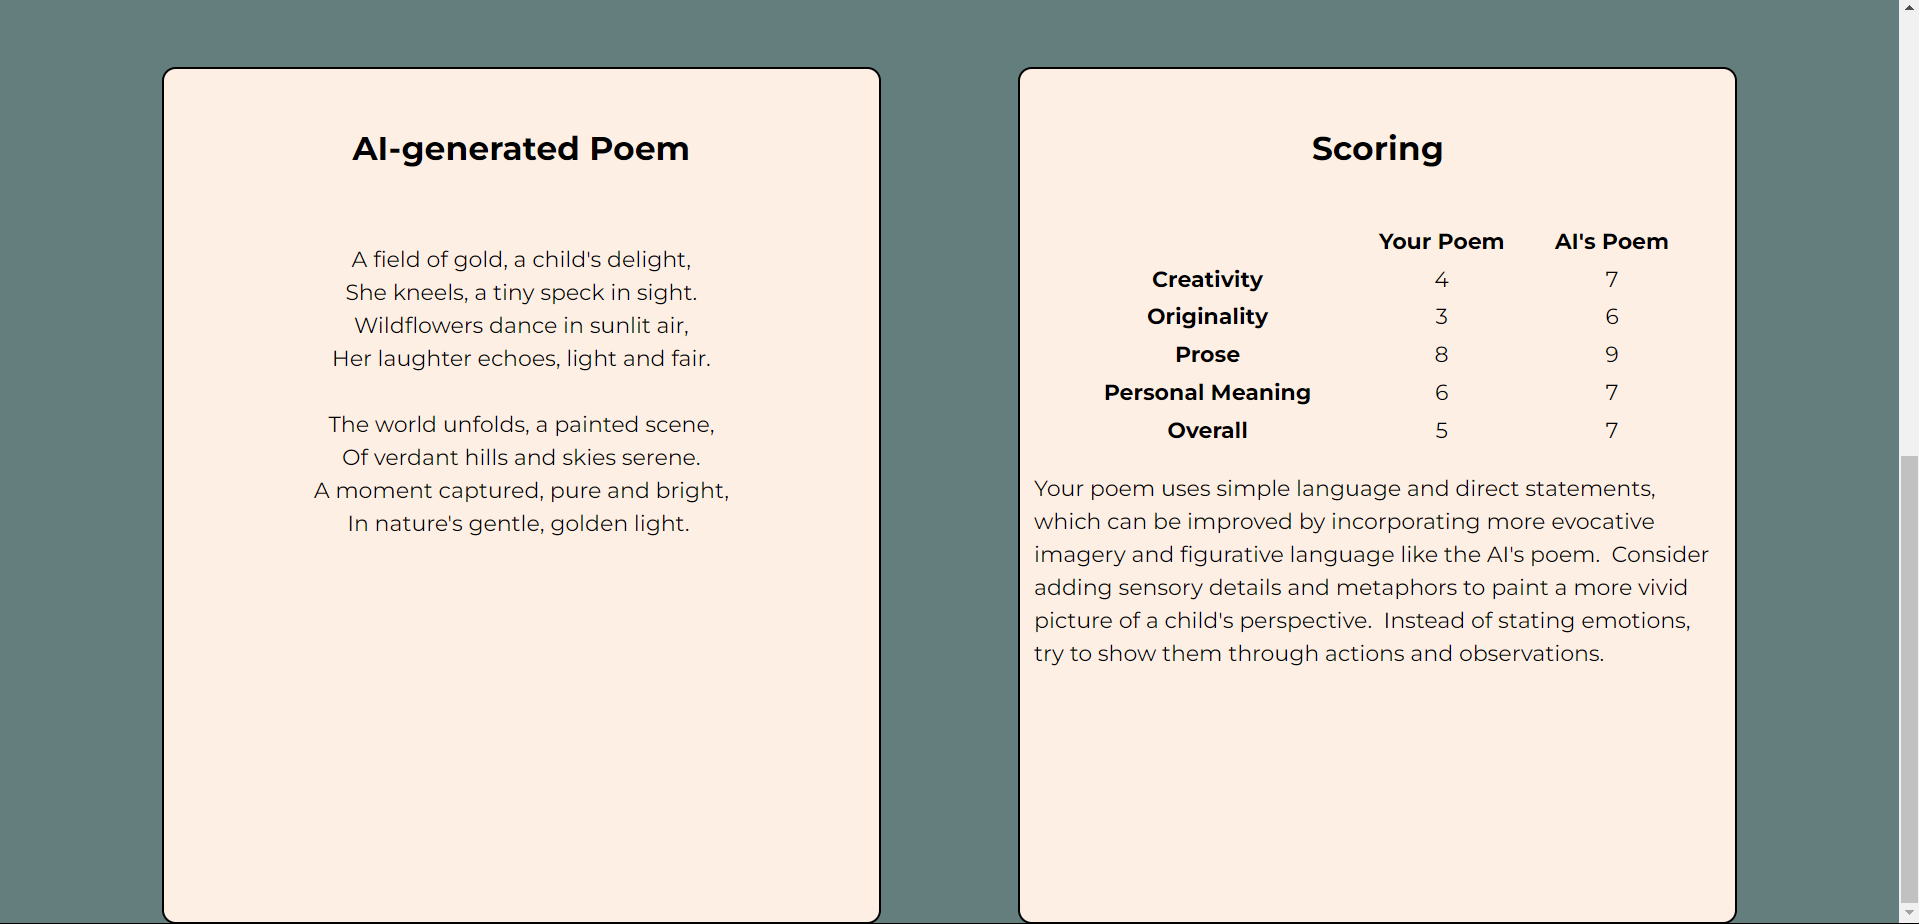The height and width of the screenshot is (924, 1919).
Task: Click Your Poem's Creativity score of 4
Action: click(x=1441, y=280)
